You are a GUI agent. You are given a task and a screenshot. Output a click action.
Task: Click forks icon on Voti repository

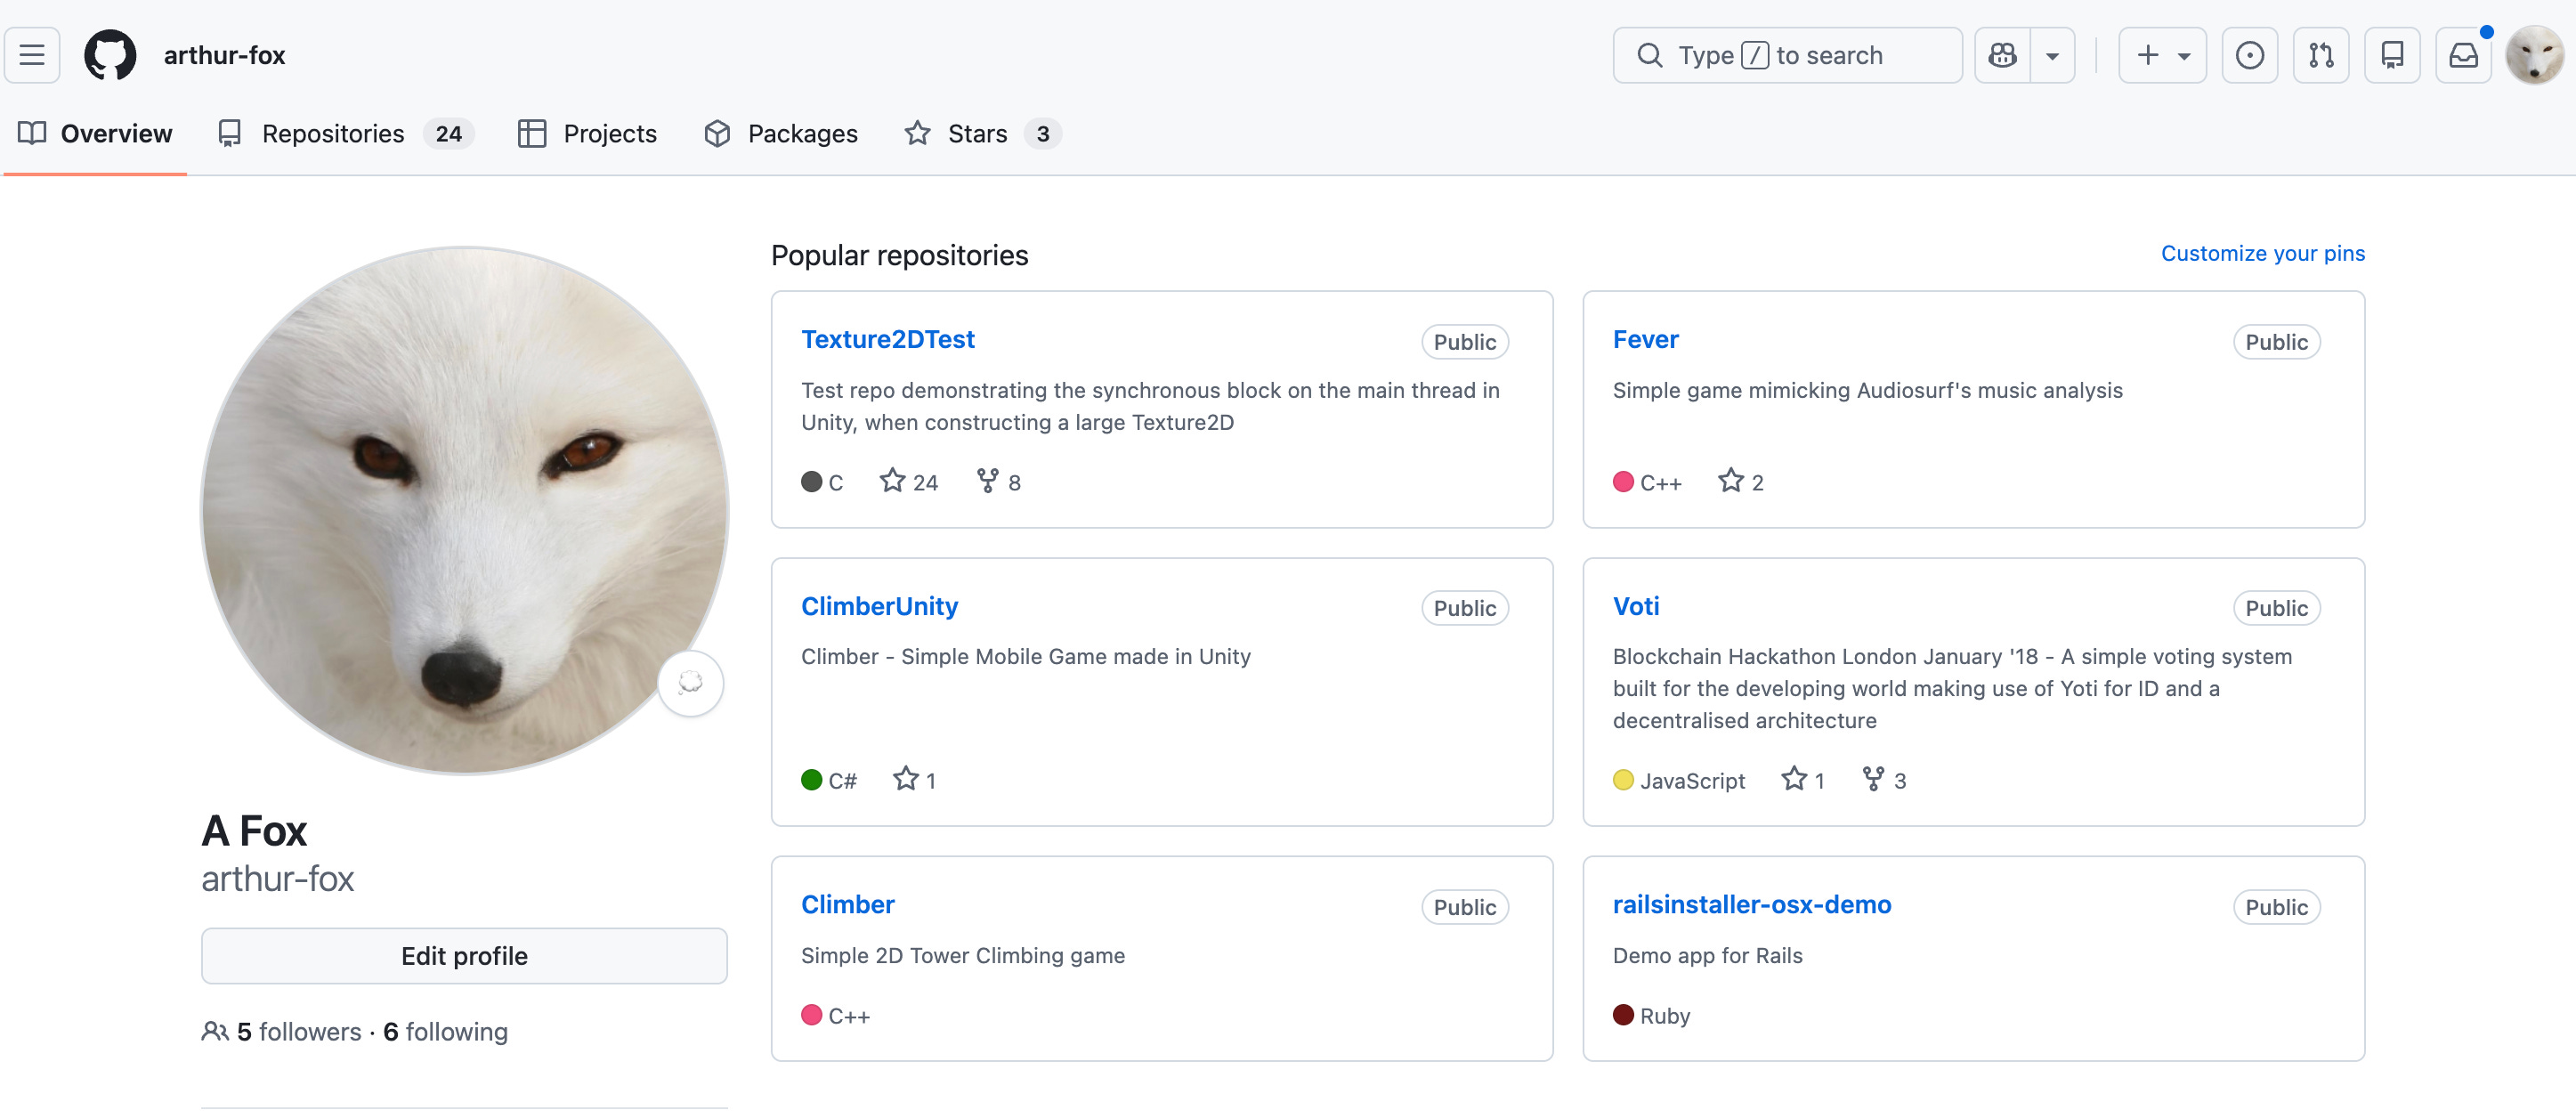[x=1873, y=779]
